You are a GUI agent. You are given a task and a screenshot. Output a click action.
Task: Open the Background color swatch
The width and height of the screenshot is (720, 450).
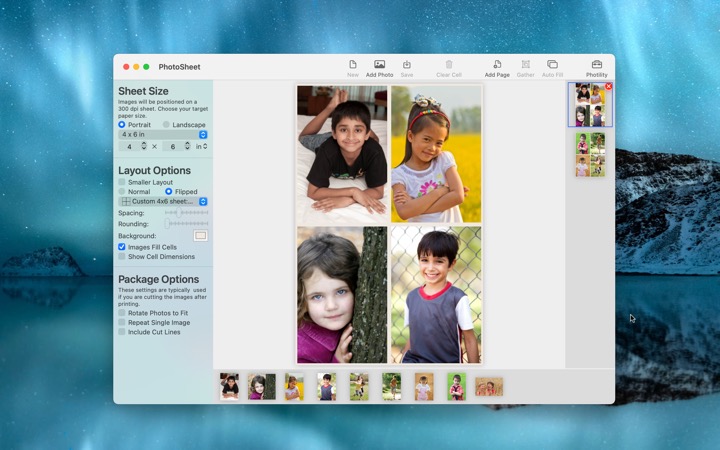[200, 236]
